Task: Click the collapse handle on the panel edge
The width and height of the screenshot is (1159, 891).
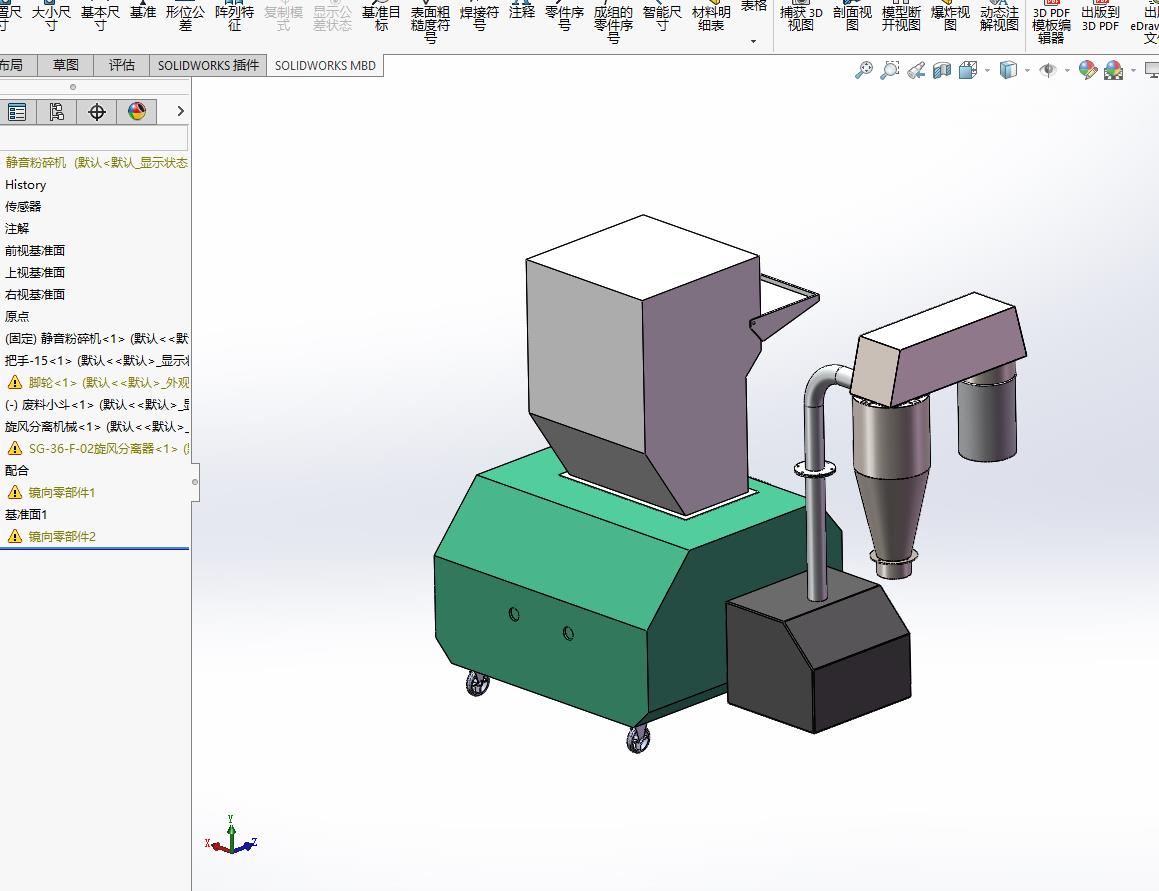Action: [194, 482]
